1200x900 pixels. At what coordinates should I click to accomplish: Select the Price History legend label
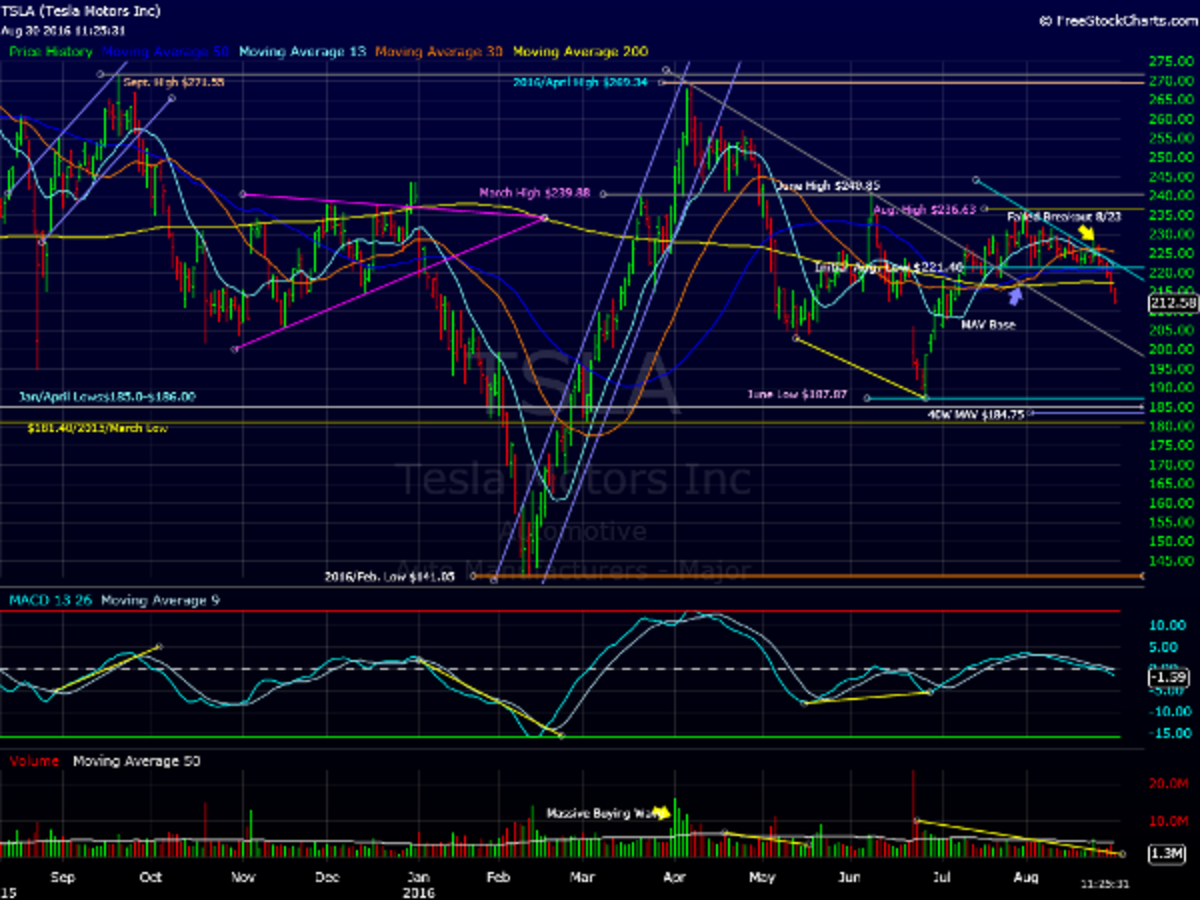tap(51, 51)
